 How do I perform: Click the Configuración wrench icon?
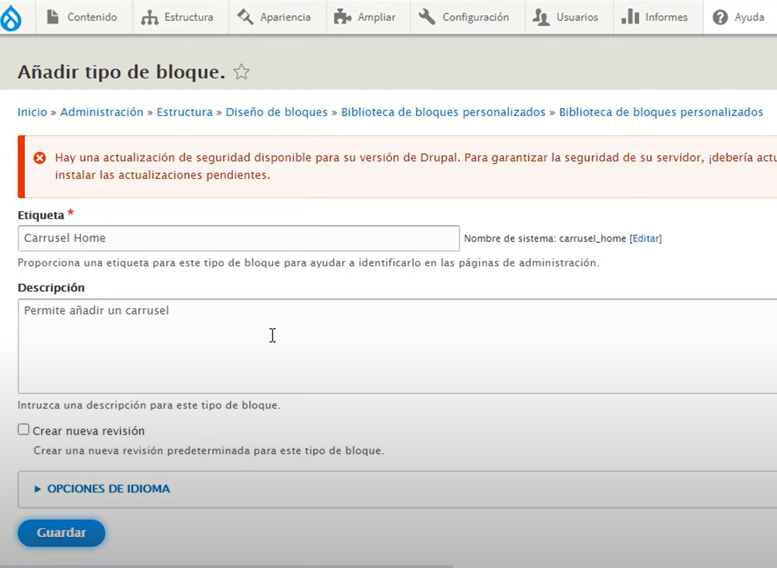[x=427, y=17]
